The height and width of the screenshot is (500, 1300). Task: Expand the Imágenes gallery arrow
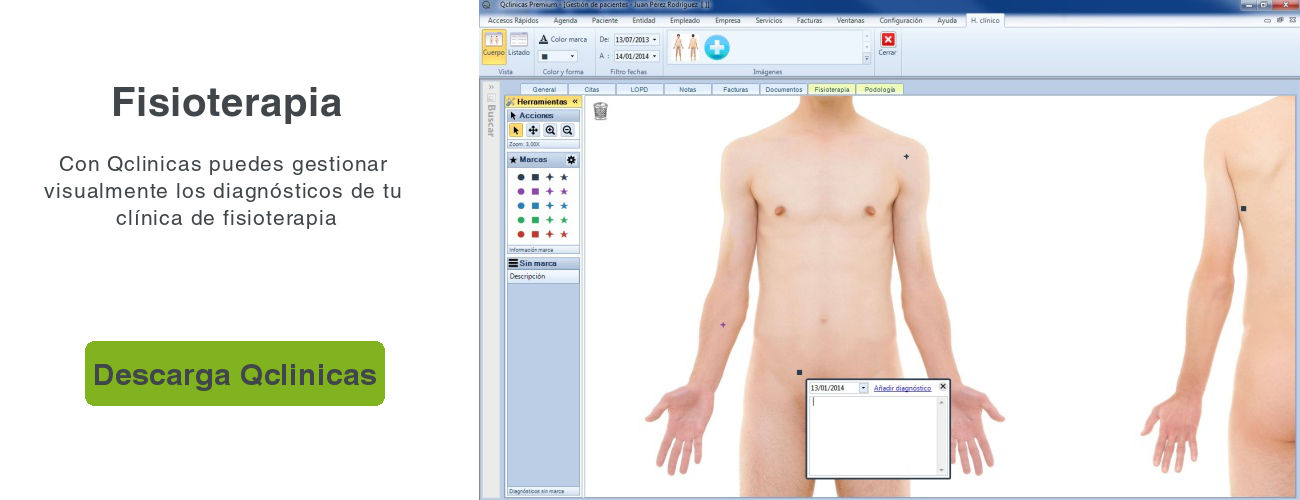[867, 59]
